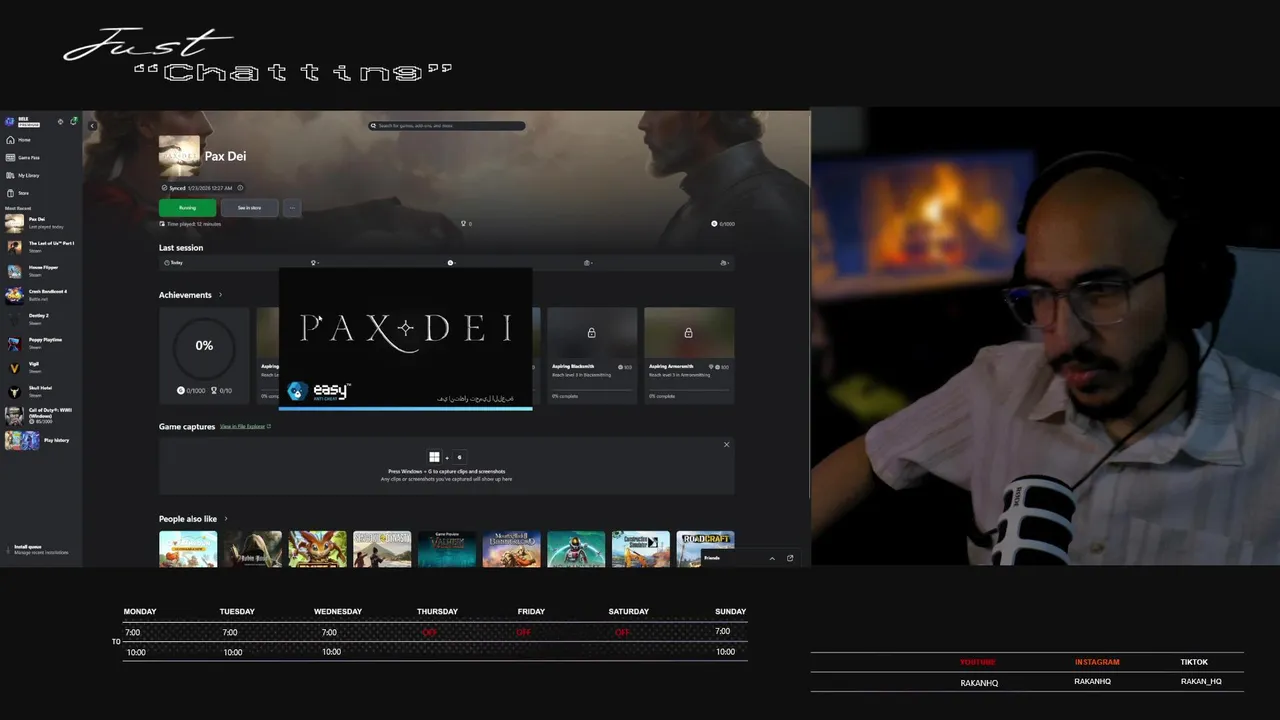Image resolution: width=1280 pixels, height=720 pixels.
Task: Select Vigil in recent games
Action: (x=40, y=367)
